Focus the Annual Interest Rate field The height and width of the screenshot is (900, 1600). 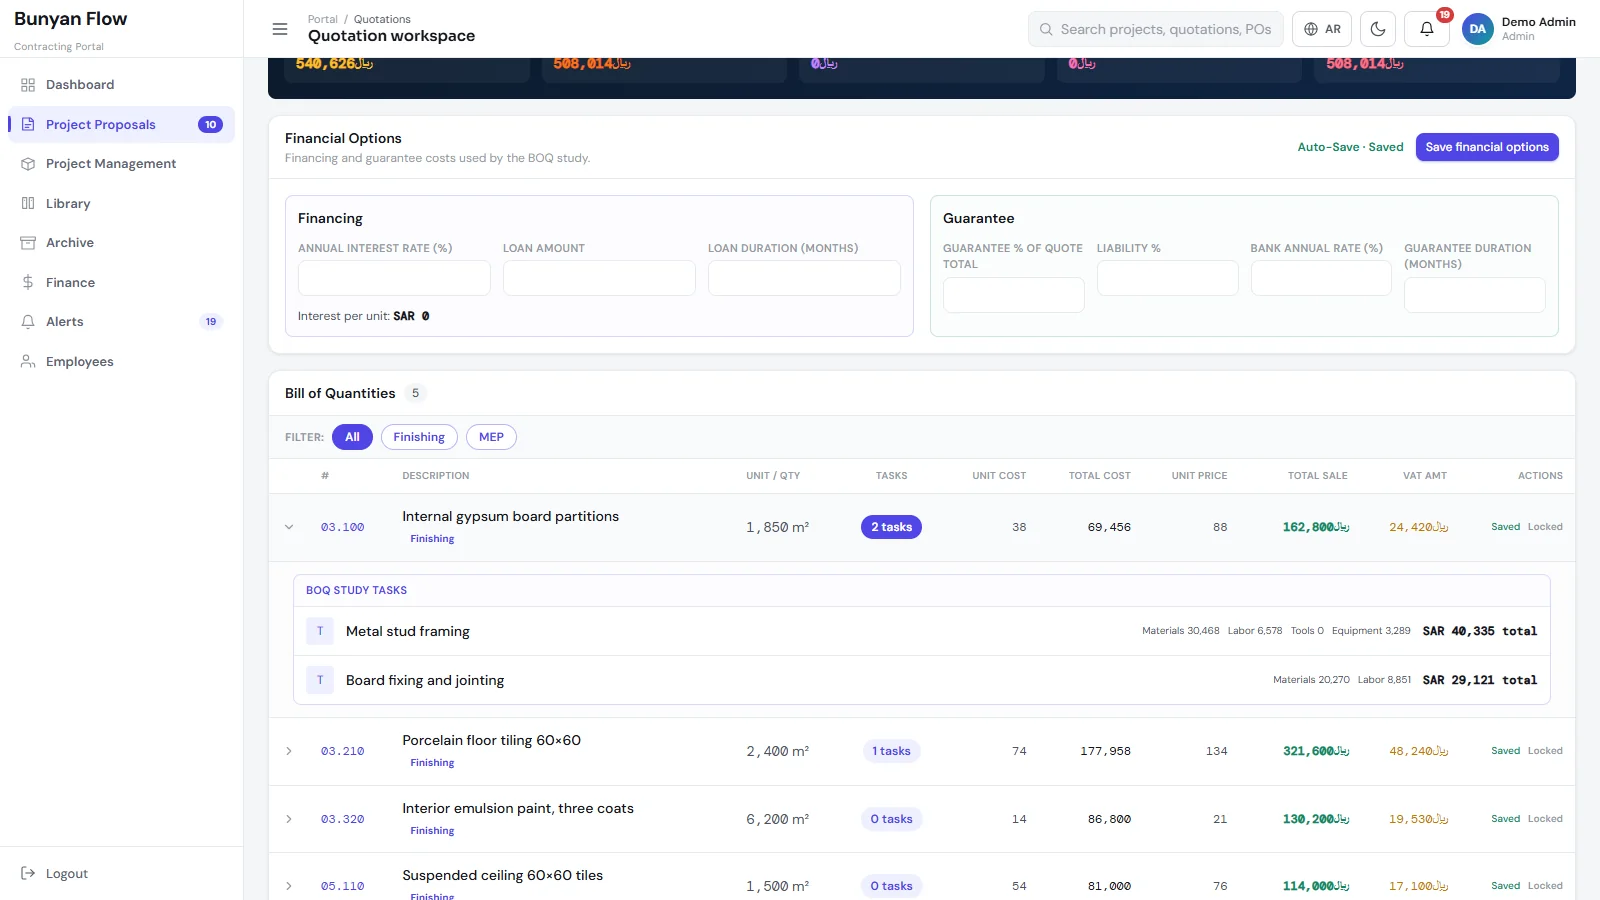pyautogui.click(x=394, y=278)
